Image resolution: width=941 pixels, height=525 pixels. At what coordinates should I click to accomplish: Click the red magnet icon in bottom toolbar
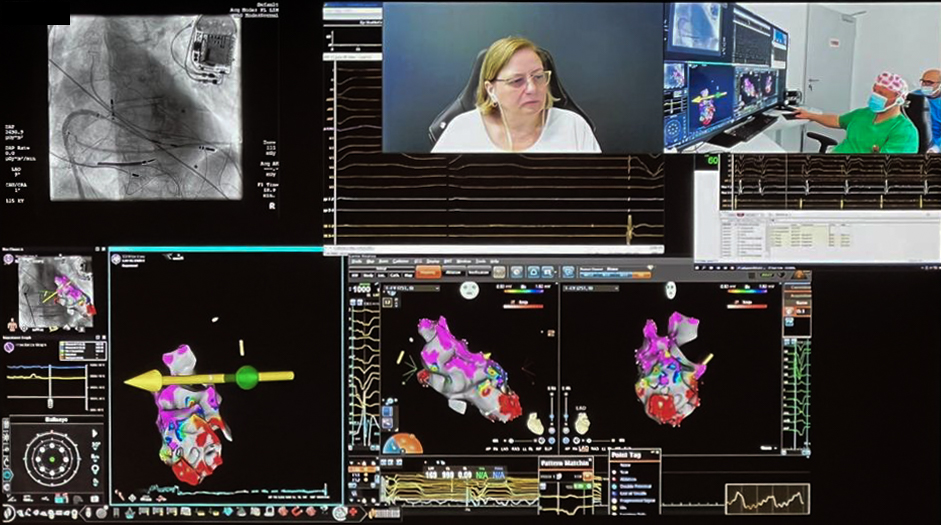pyautogui.click(x=296, y=512)
